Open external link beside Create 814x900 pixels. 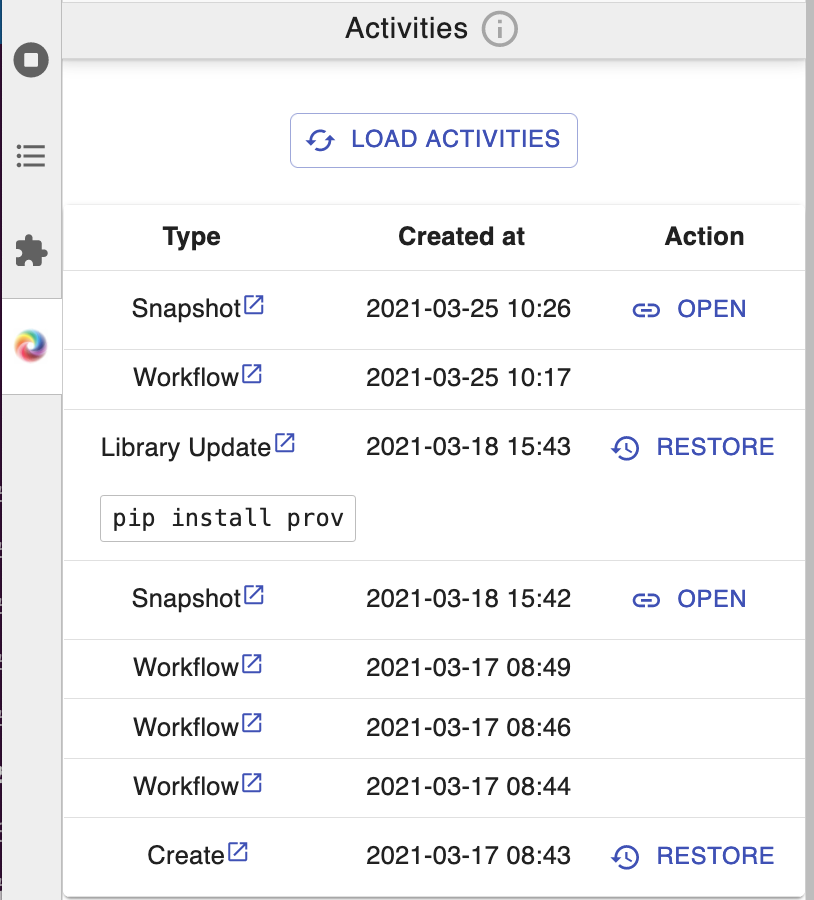click(x=238, y=853)
